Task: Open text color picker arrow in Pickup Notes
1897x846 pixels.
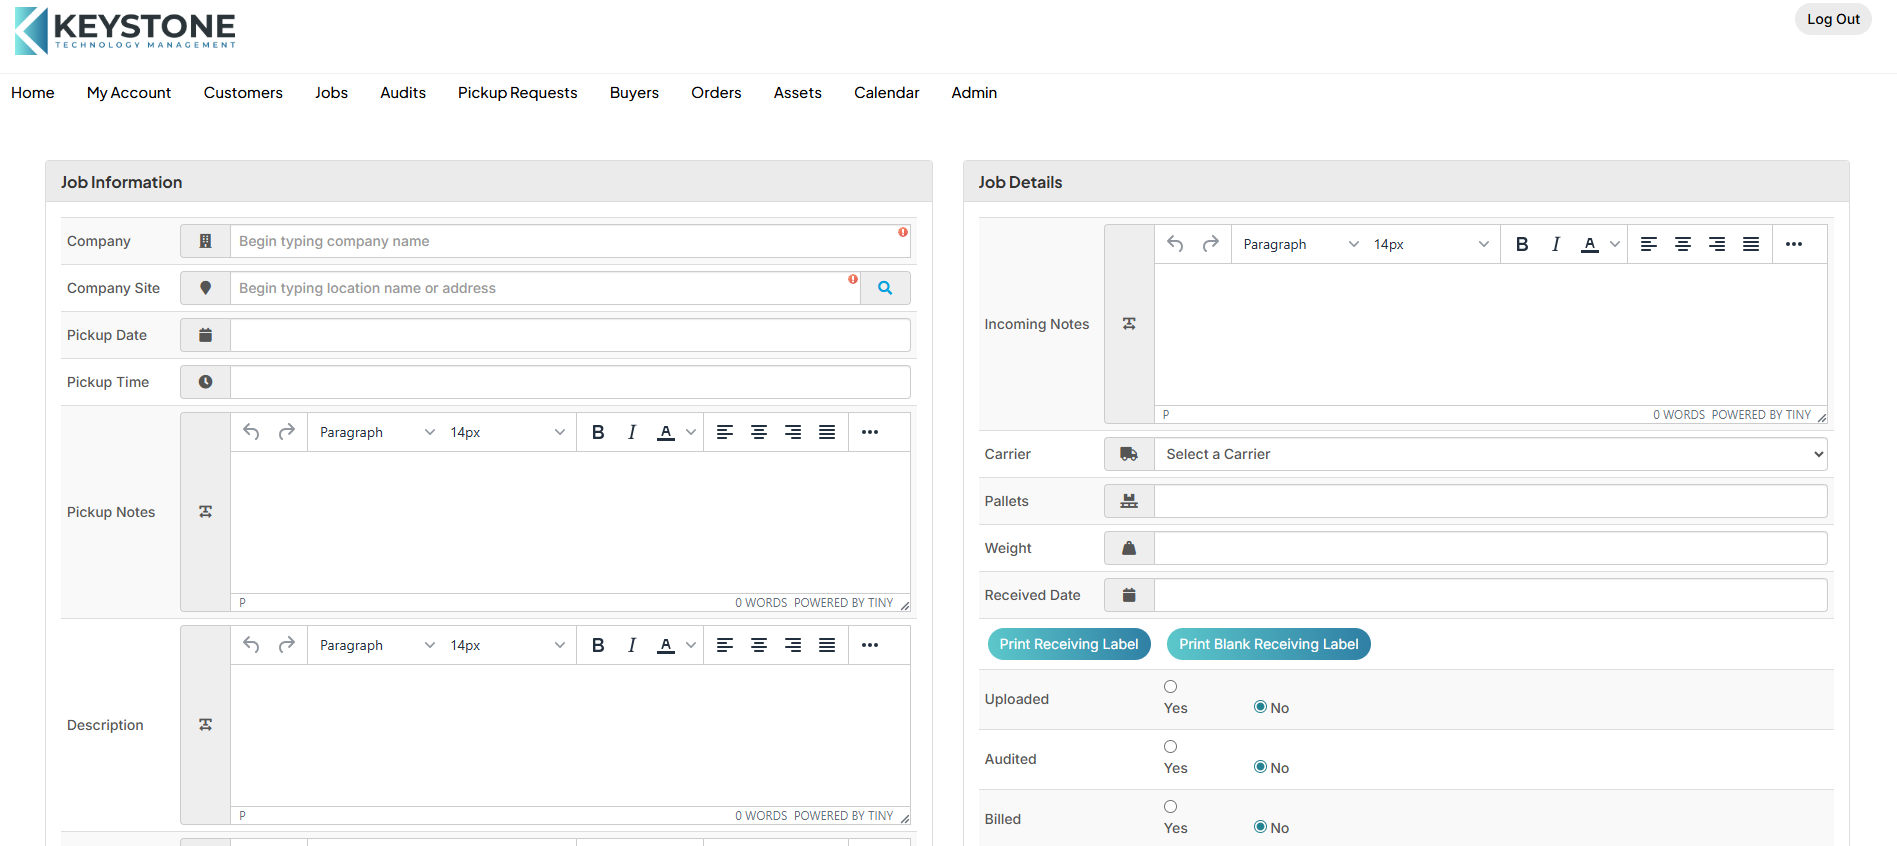Action: [x=691, y=432]
